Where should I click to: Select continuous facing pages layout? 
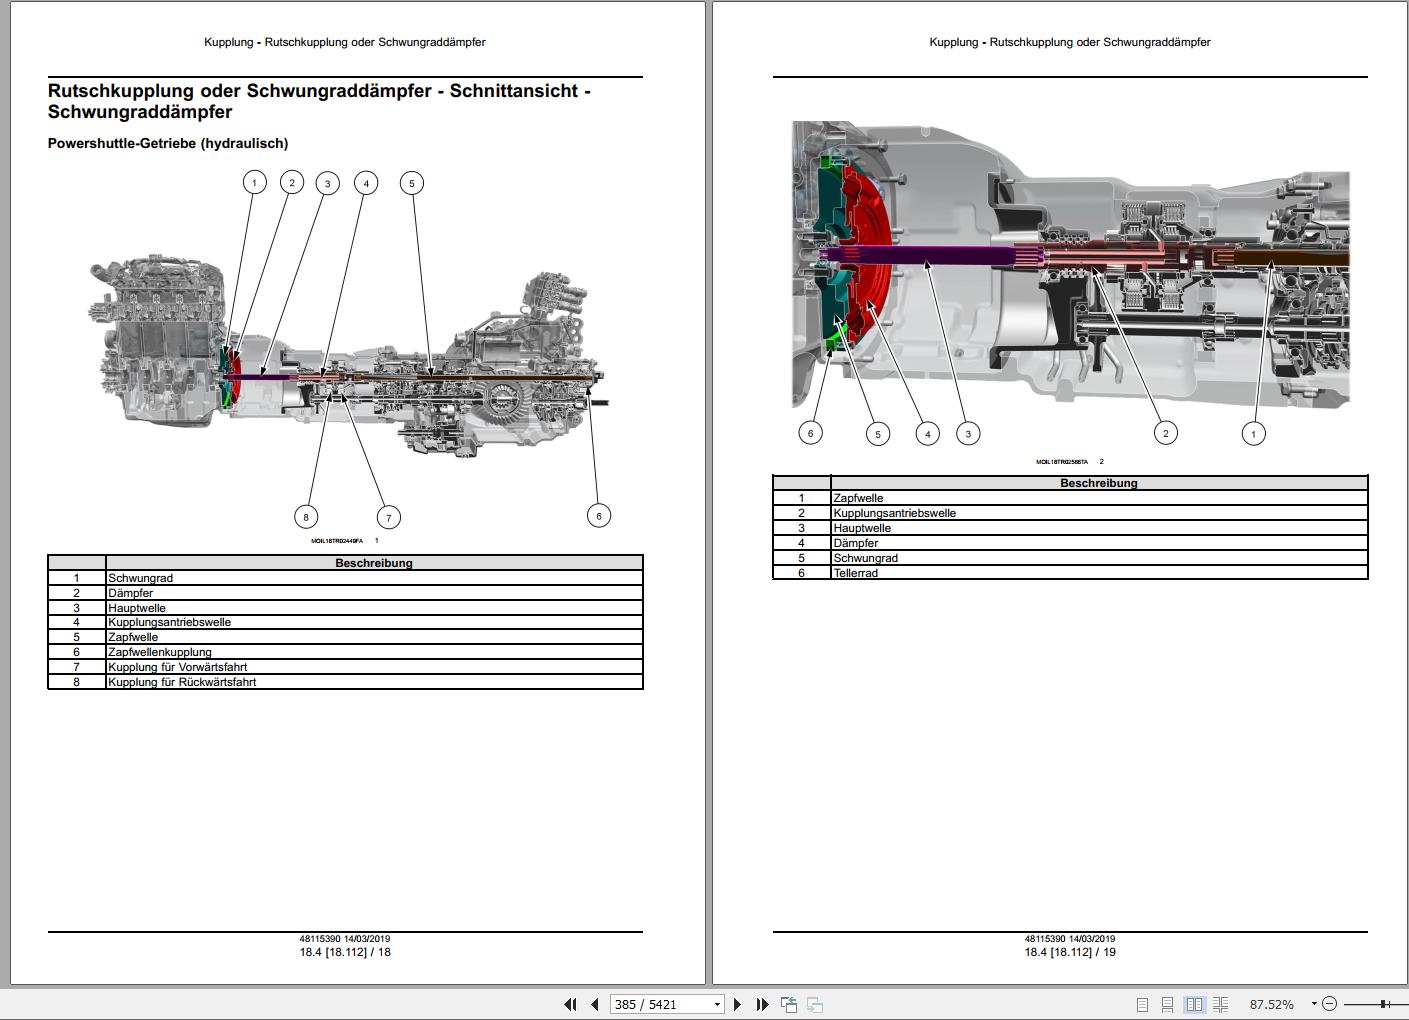click(1220, 1004)
